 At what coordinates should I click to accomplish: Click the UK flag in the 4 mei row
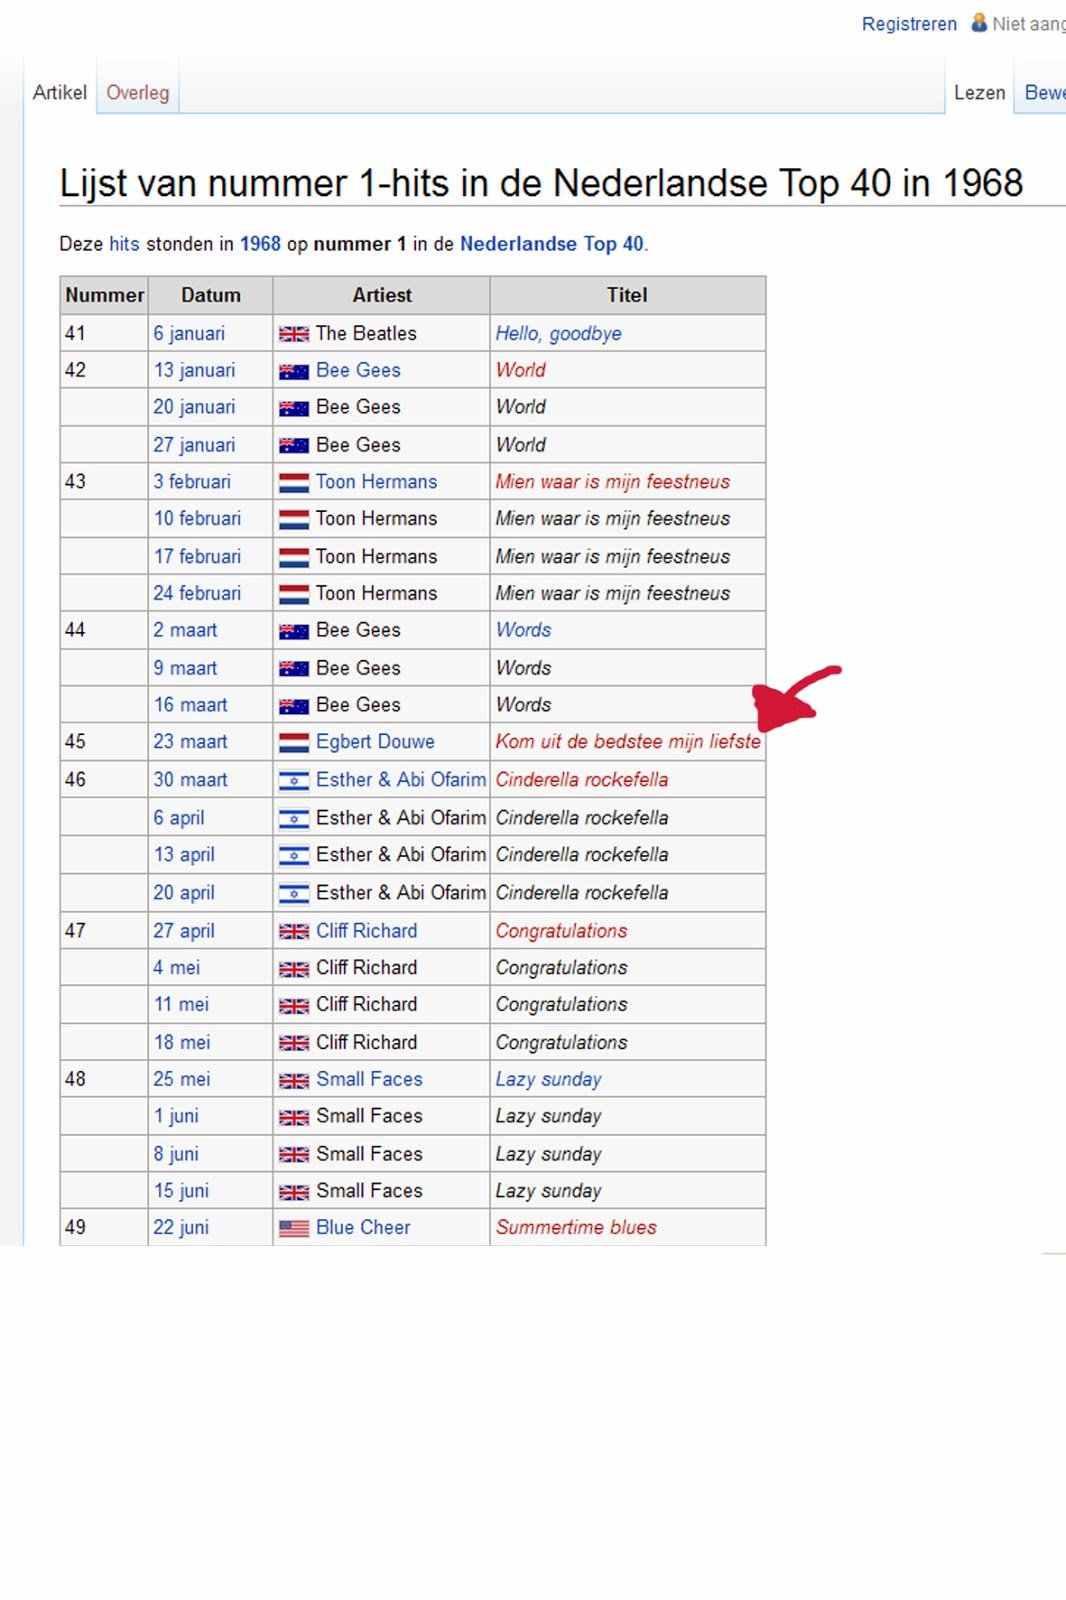point(294,968)
